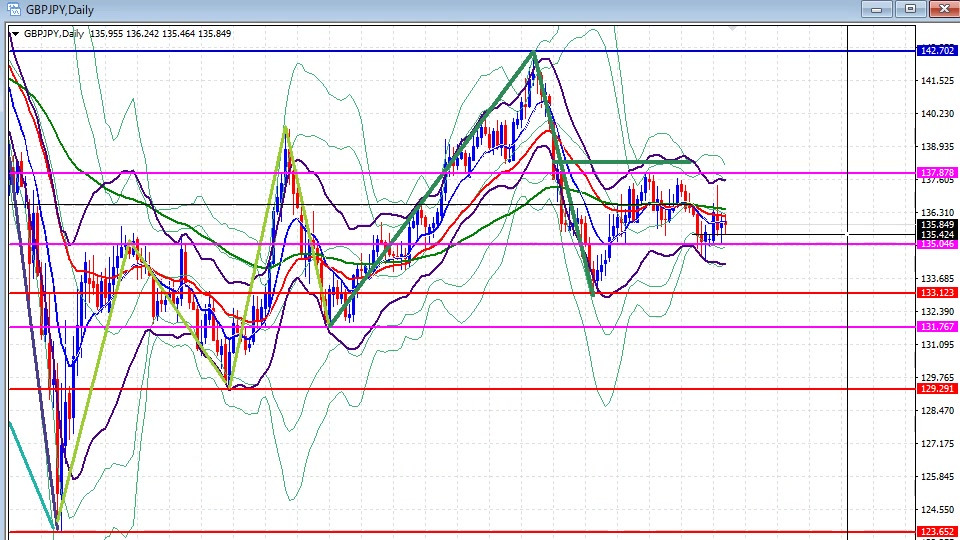Click the 138.935 price scale value

tap(937, 147)
